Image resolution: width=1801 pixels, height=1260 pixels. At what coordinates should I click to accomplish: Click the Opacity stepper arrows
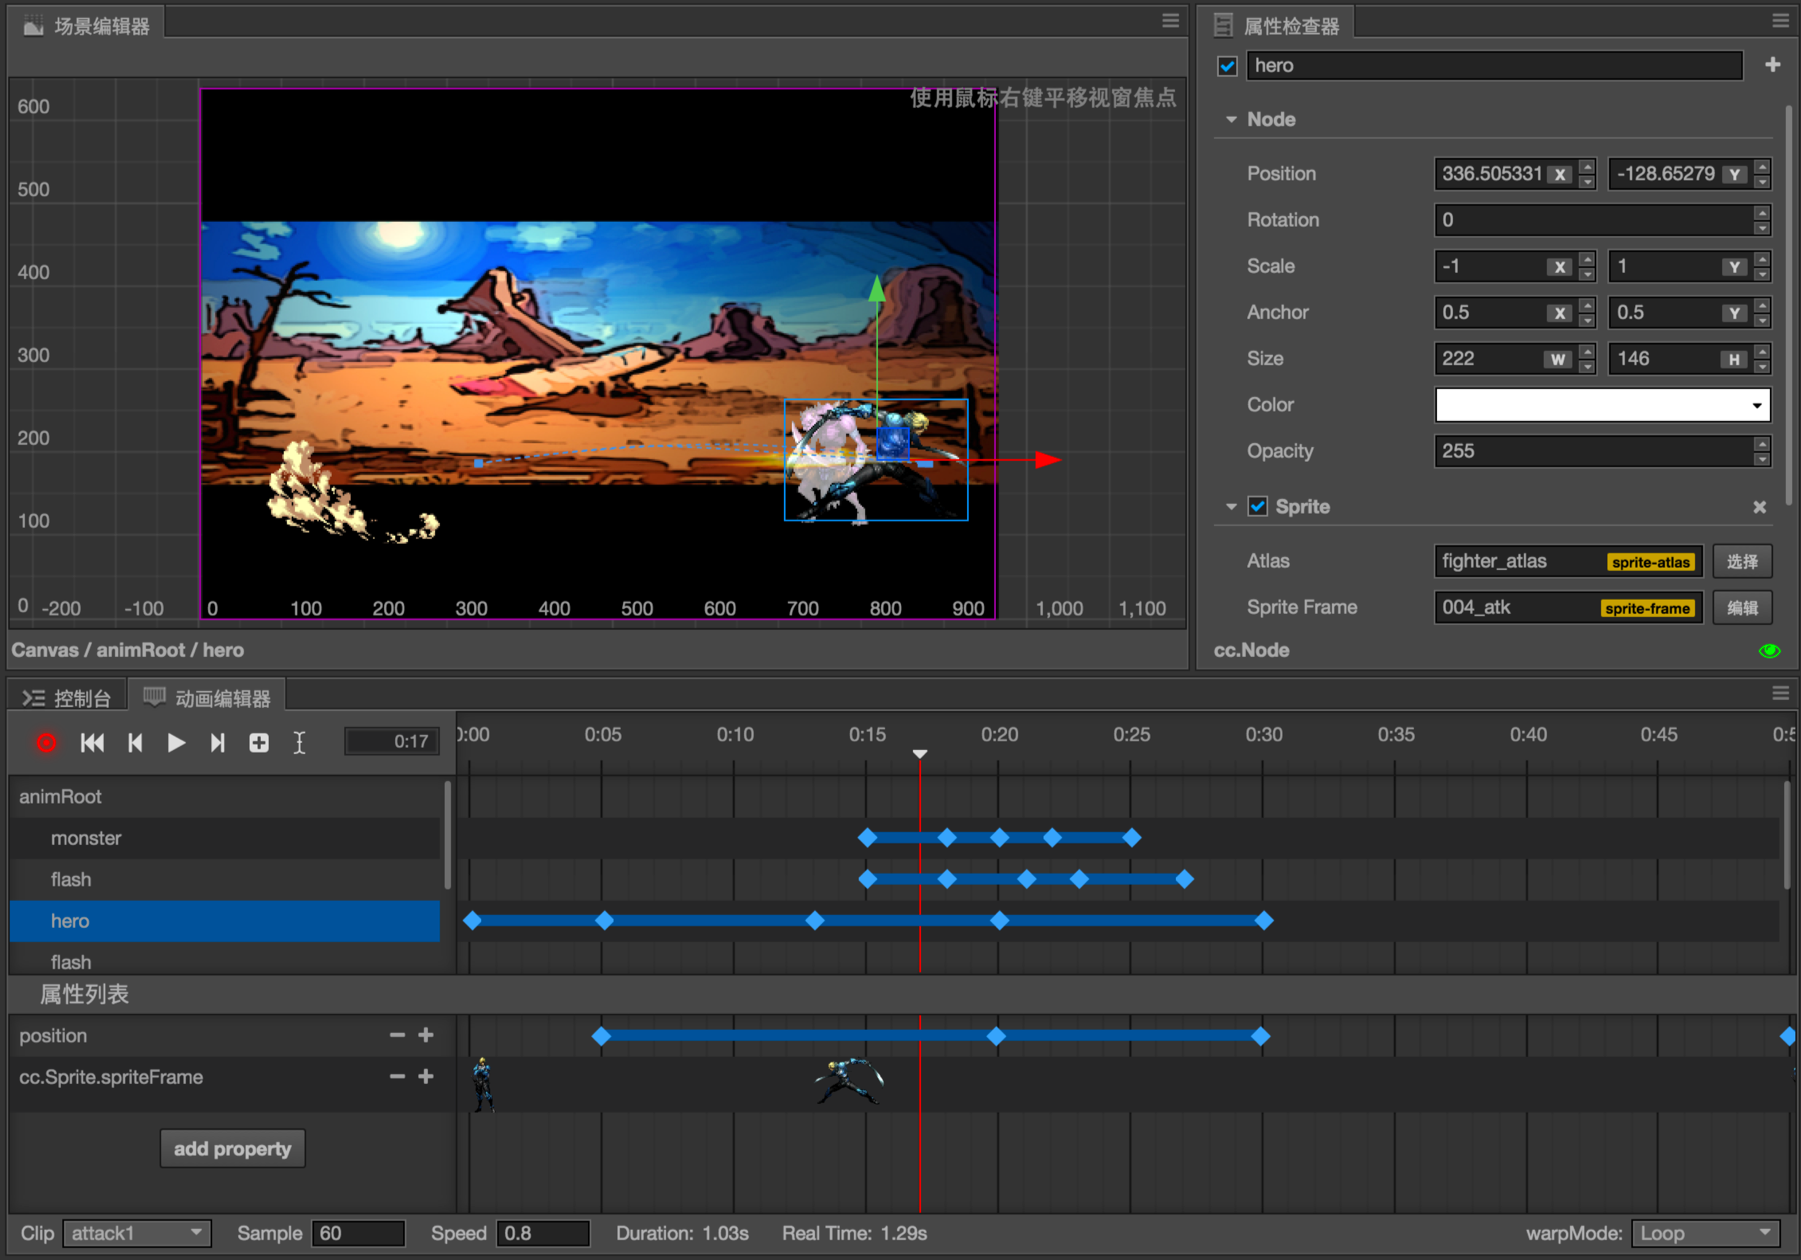[1762, 451]
